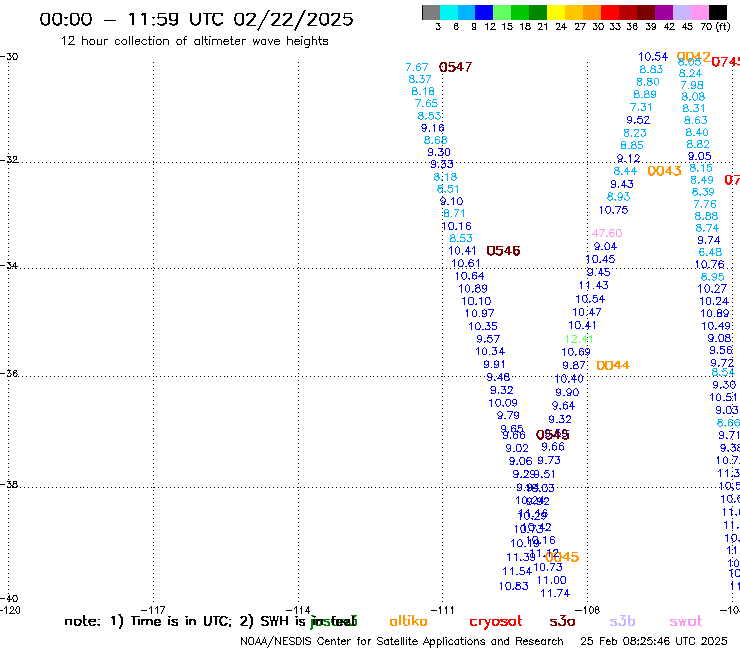Click '12 hour collection of altimeter wave heights'

[x=194, y=41]
